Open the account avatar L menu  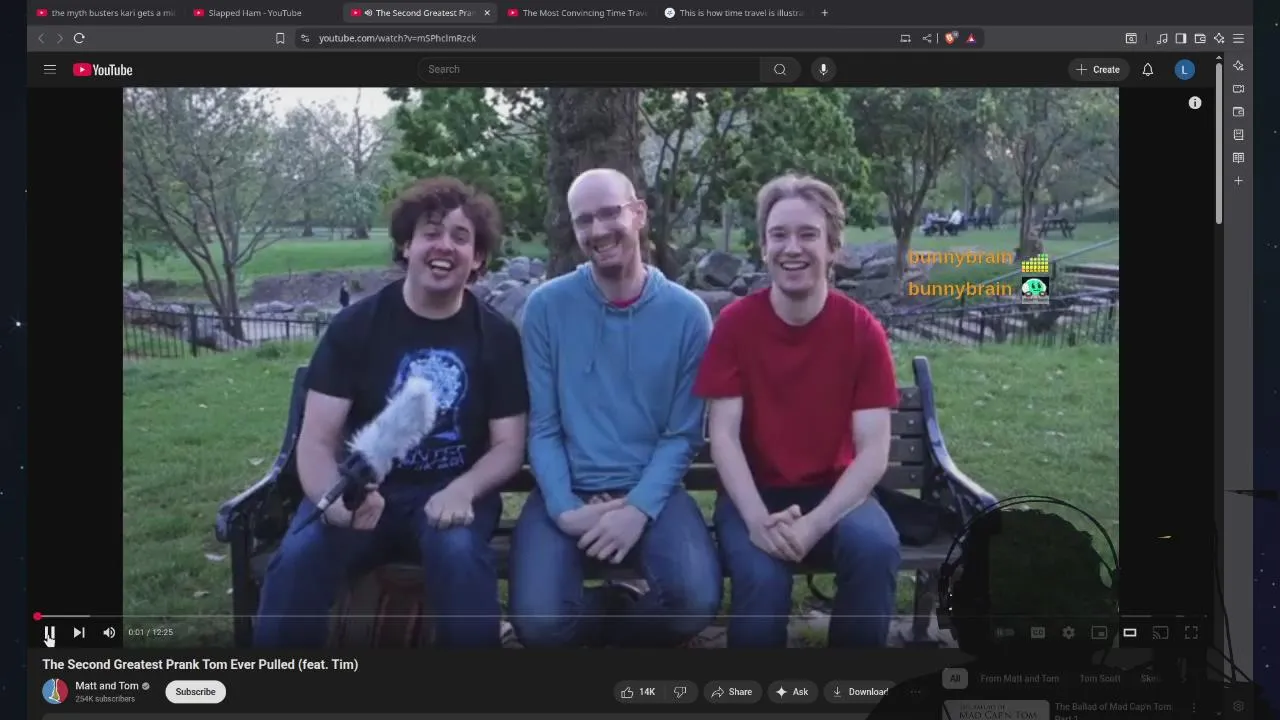1184,69
